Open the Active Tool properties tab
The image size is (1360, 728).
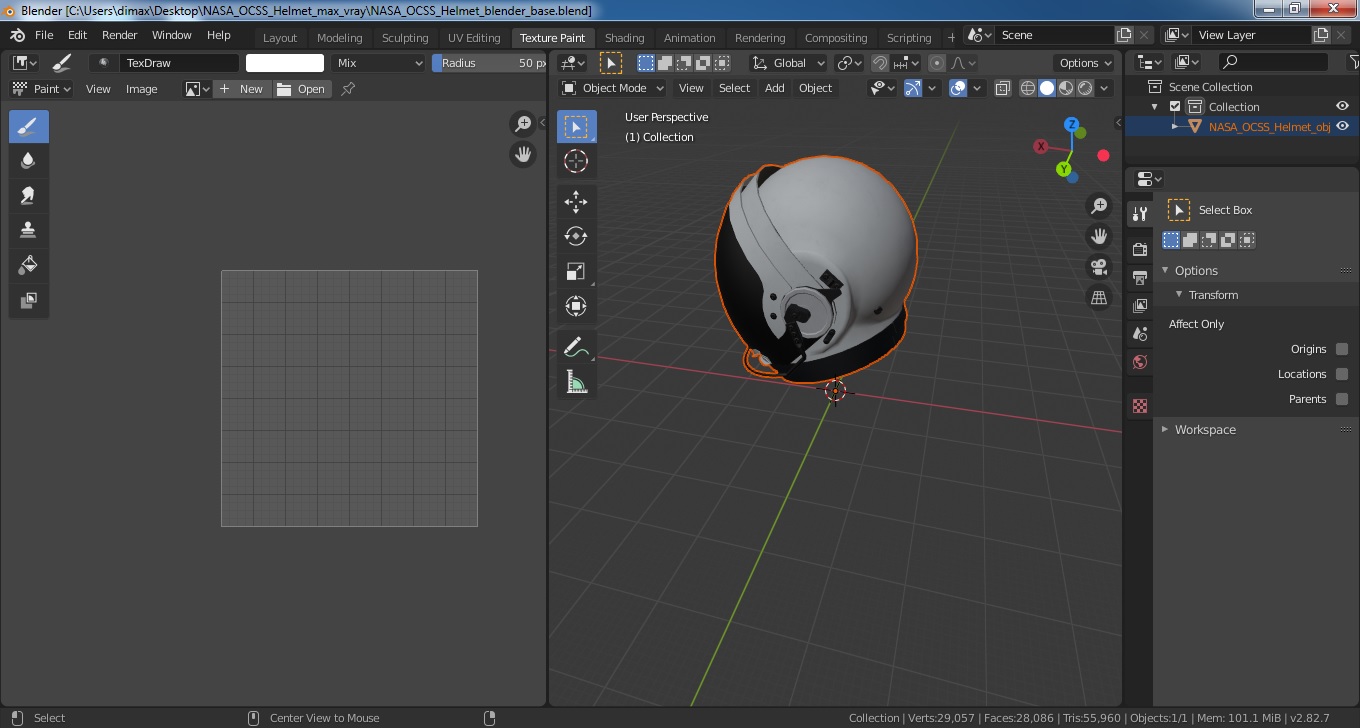[x=1140, y=214]
